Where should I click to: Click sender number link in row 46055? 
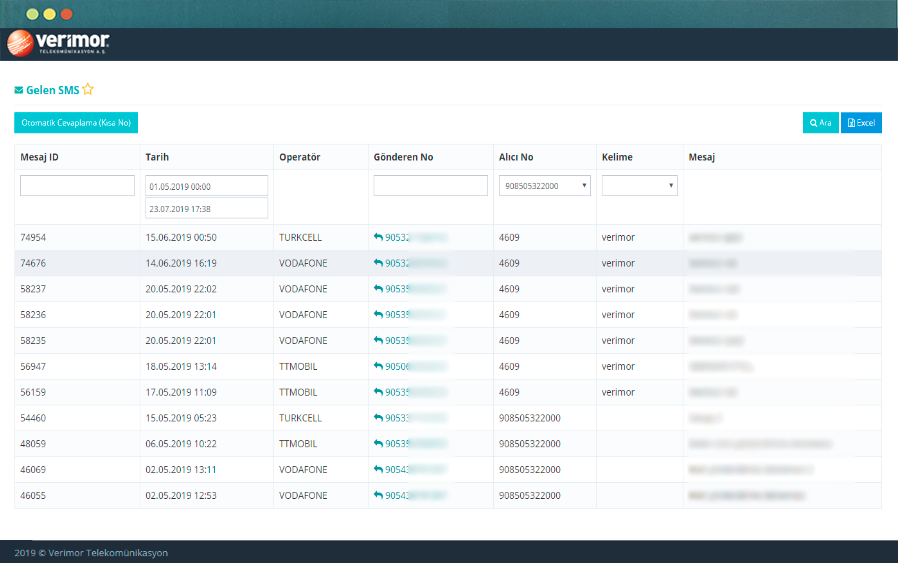pos(416,495)
